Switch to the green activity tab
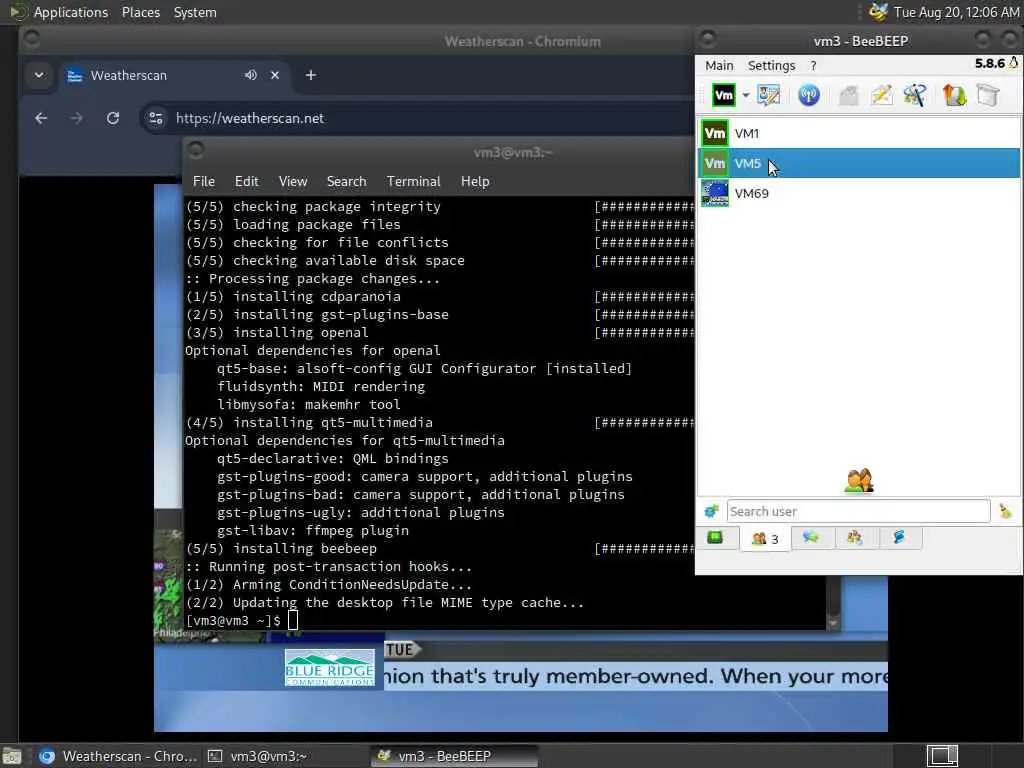 pyautogui.click(x=715, y=537)
